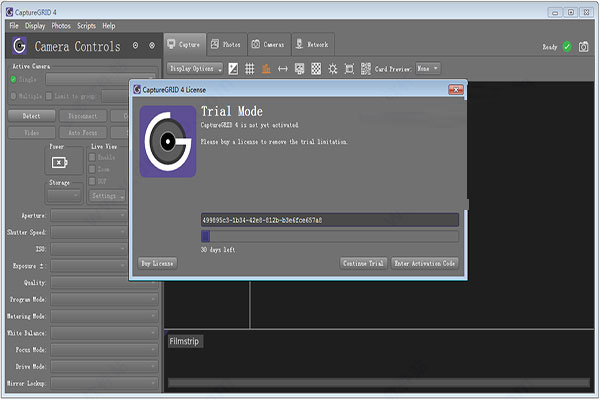Image resolution: width=600 pixels, height=400 pixels.
Task: Click the green Ready status checkmark
Action: pyautogui.click(x=567, y=47)
